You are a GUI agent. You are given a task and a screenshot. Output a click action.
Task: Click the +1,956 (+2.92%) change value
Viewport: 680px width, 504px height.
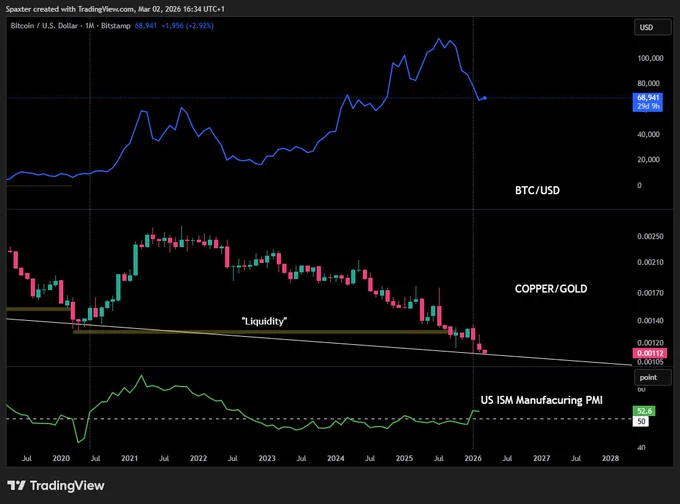tap(187, 26)
